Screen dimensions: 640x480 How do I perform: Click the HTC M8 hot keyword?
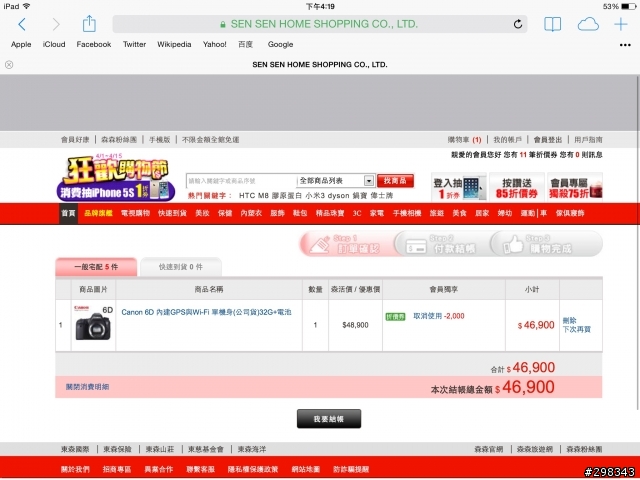click(253, 196)
